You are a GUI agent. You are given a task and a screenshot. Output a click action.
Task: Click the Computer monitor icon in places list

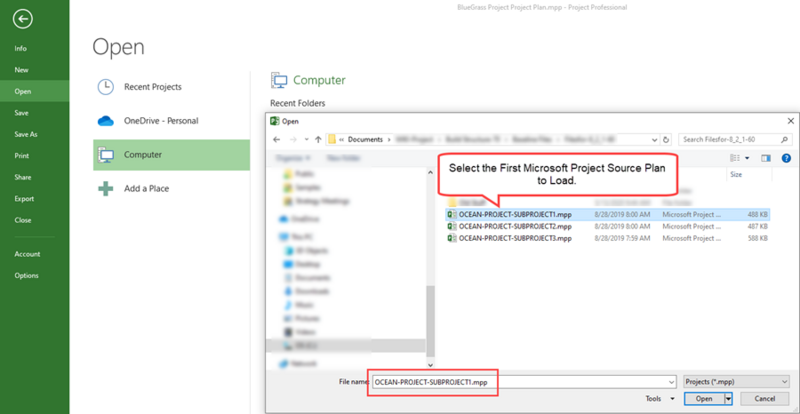pyautogui.click(x=106, y=155)
